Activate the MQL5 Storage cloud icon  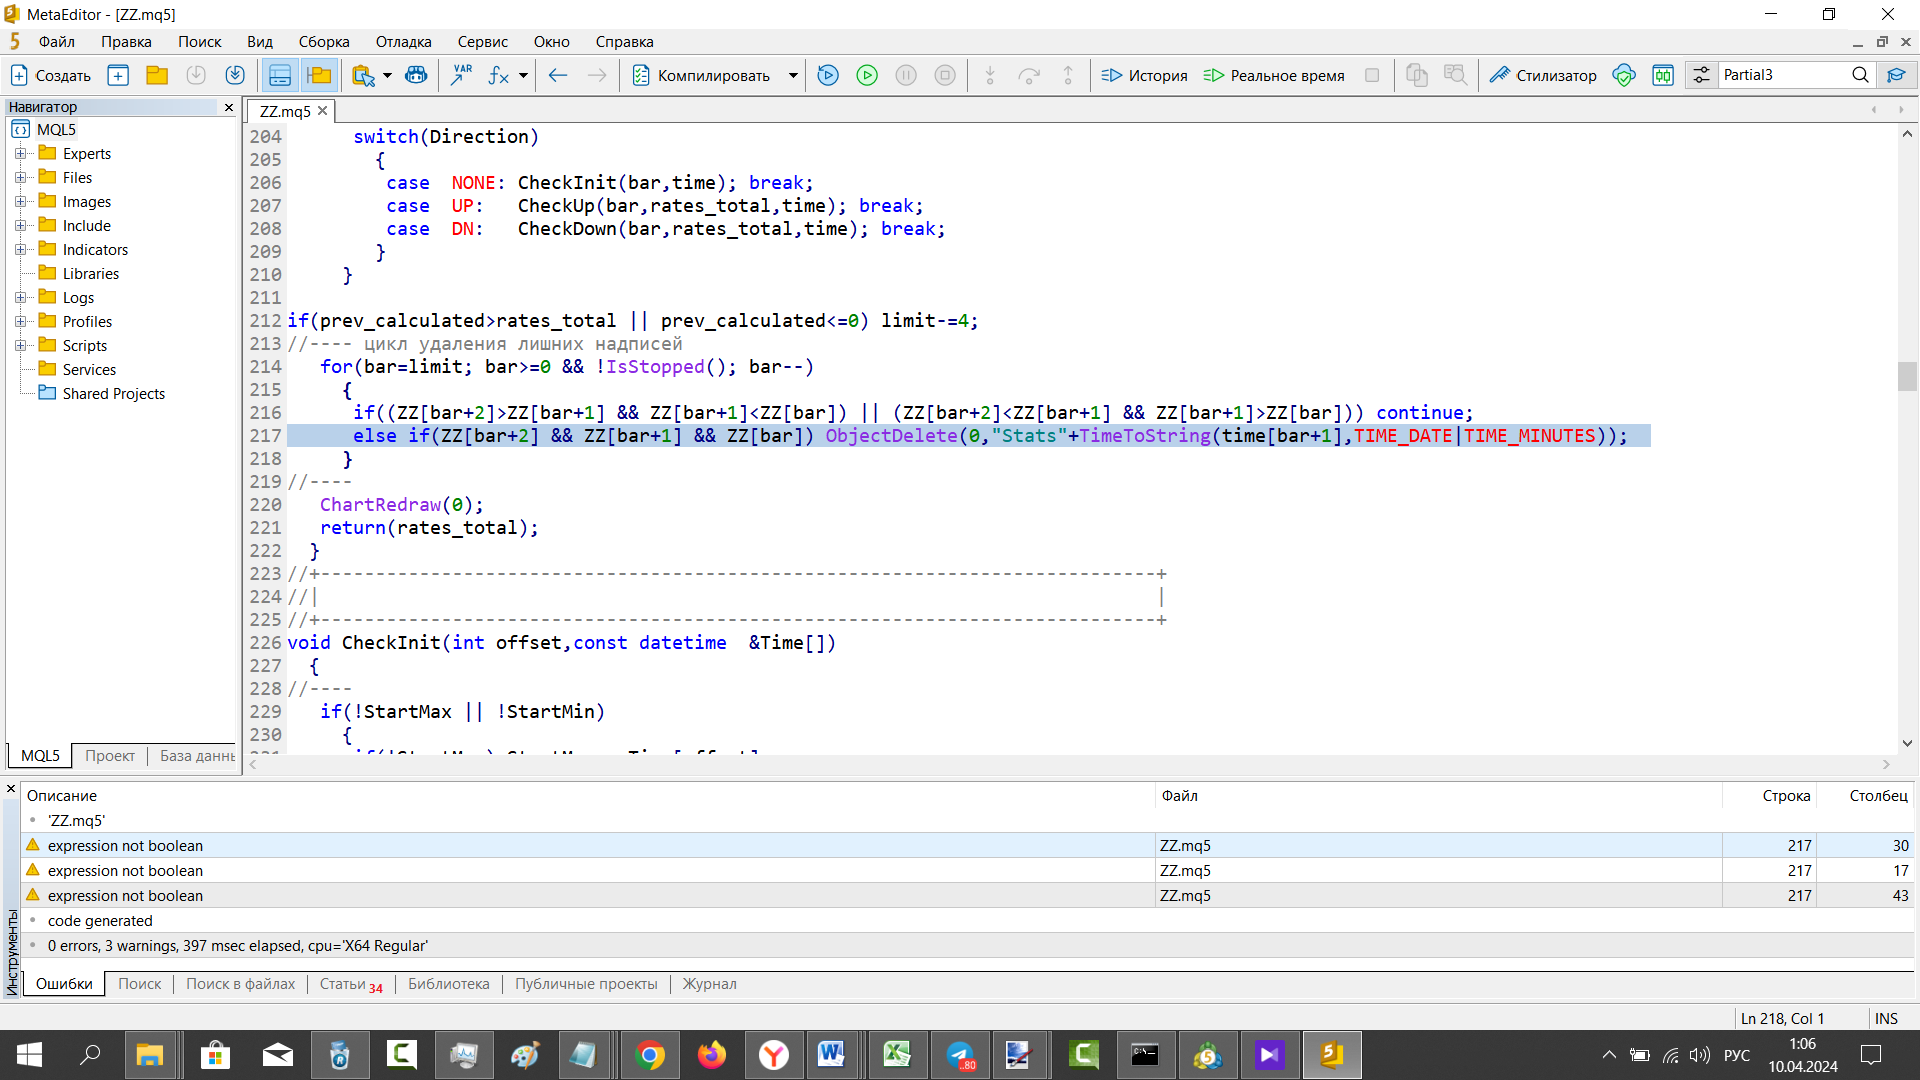(x=1623, y=75)
